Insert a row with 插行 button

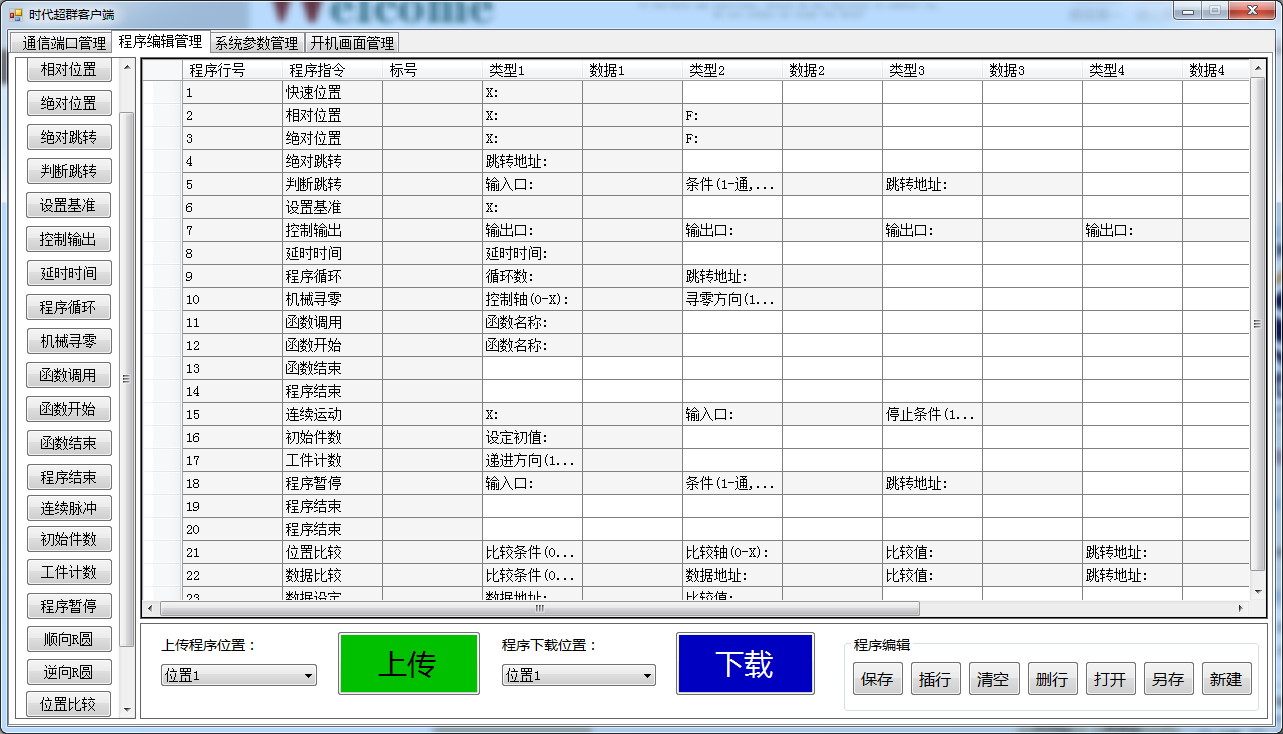pos(935,679)
